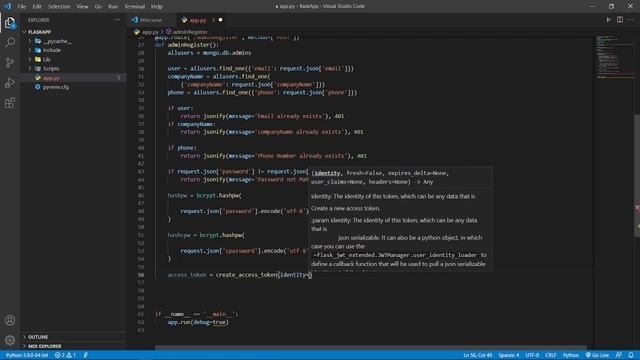The image size is (640, 360).
Task: Click the 'Create a new access token.' tooltip text
Action: tap(345, 208)
